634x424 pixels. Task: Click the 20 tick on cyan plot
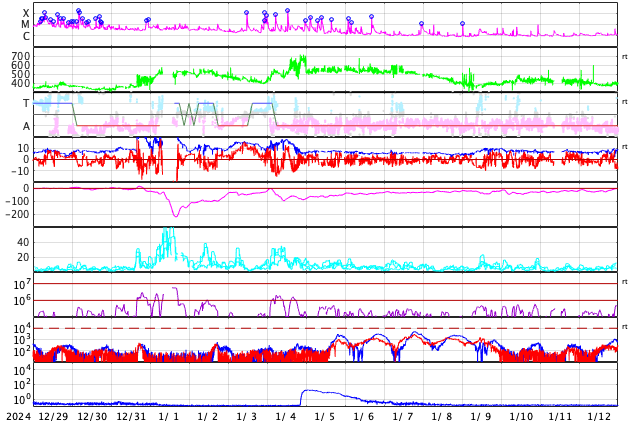(23, 257)
